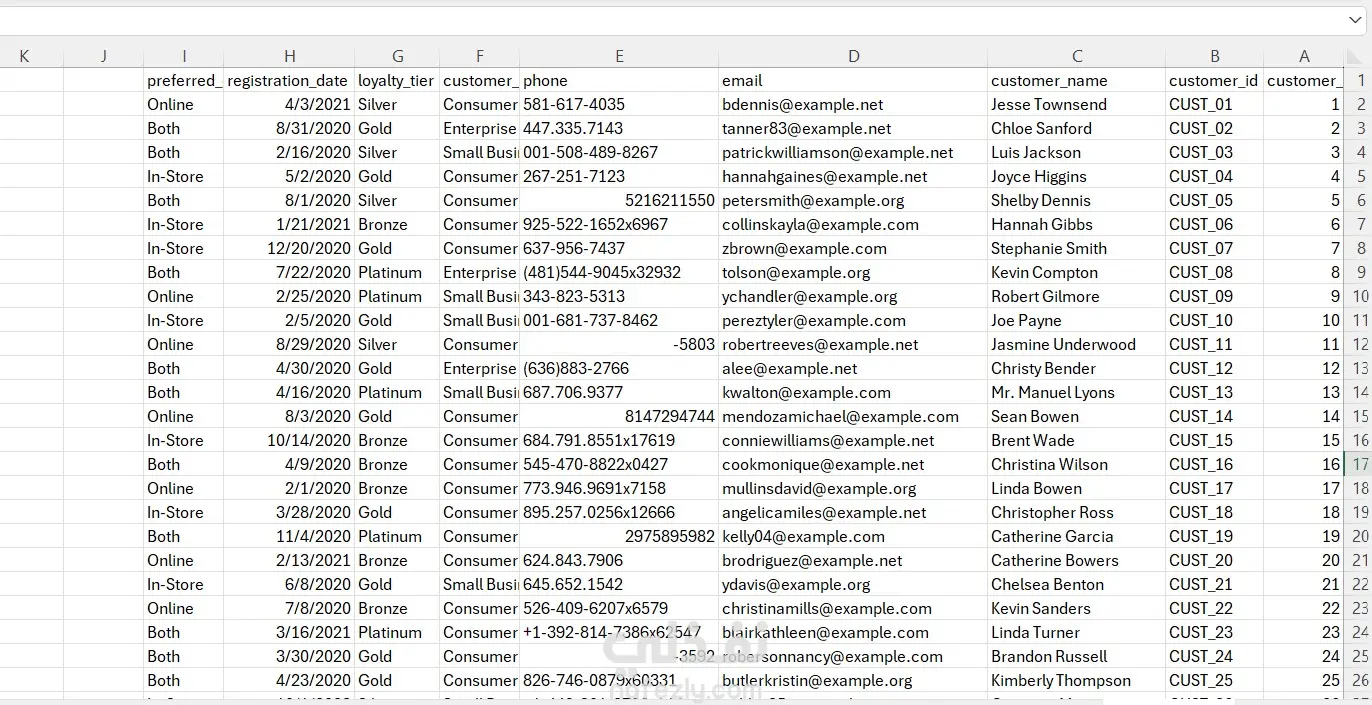1372x705 pixels.
Task: Select cell containing Christina Wilson
Action: (1077, 465)
